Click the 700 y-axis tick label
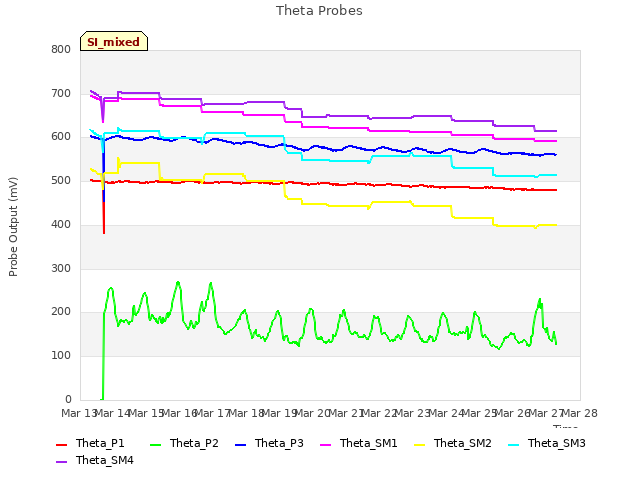The width and height of the screenshot is (640, 480). pyautogui.click(x=61, y=93)
